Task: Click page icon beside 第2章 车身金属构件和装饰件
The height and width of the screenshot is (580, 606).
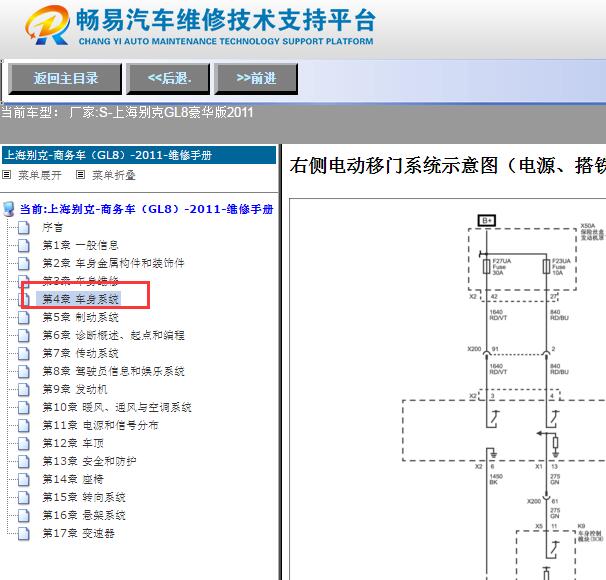Action: pos(24,263)
